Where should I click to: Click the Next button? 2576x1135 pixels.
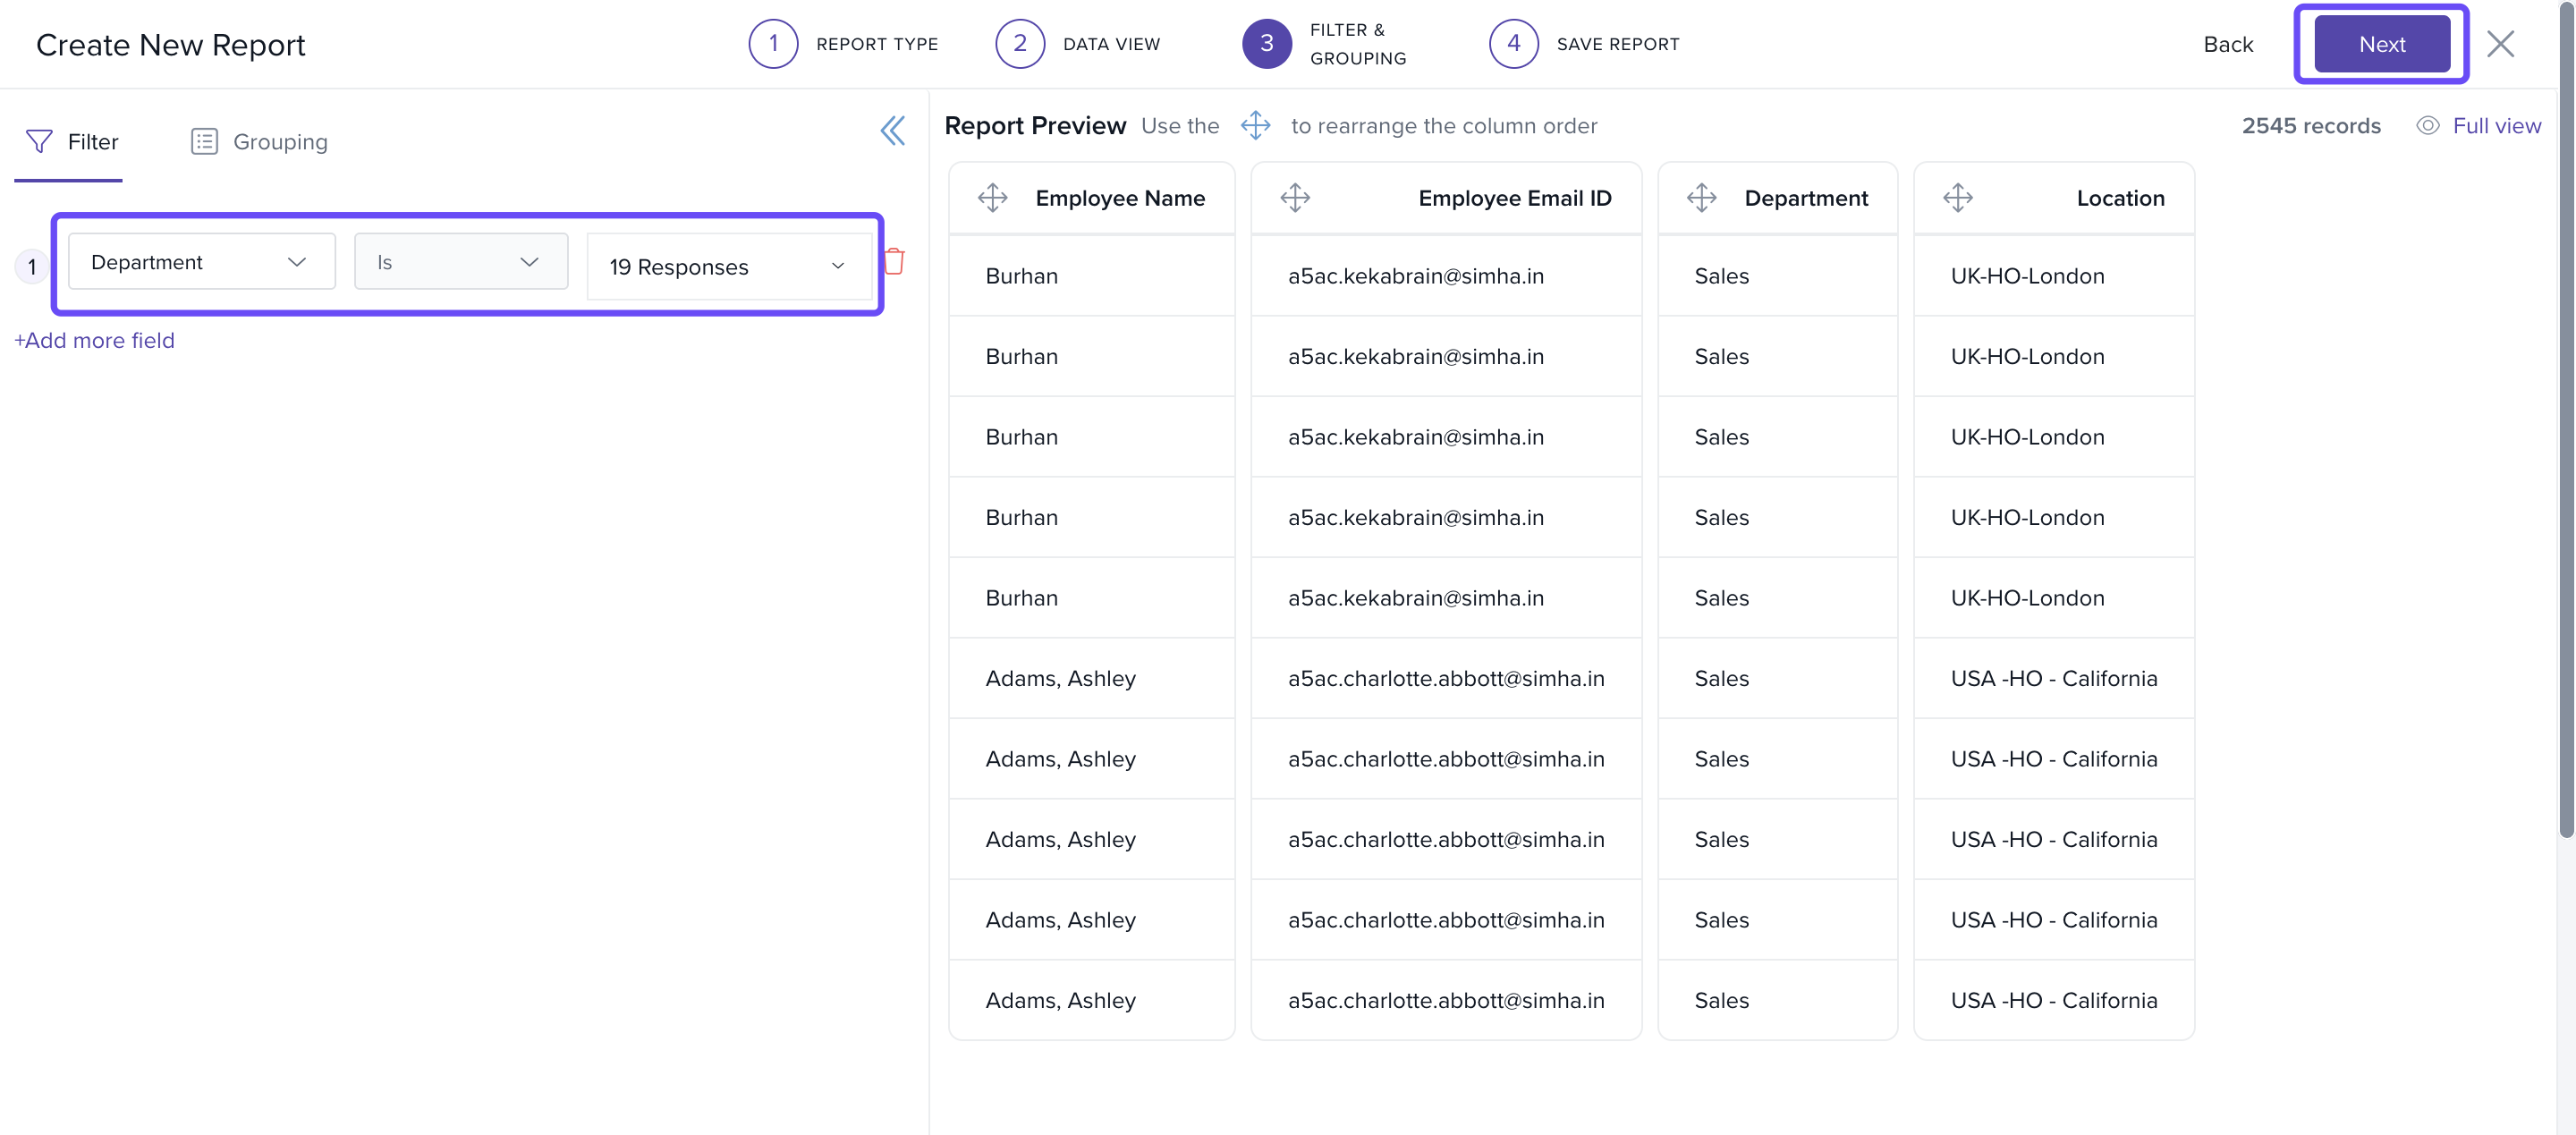click(x=2381, y=44)
